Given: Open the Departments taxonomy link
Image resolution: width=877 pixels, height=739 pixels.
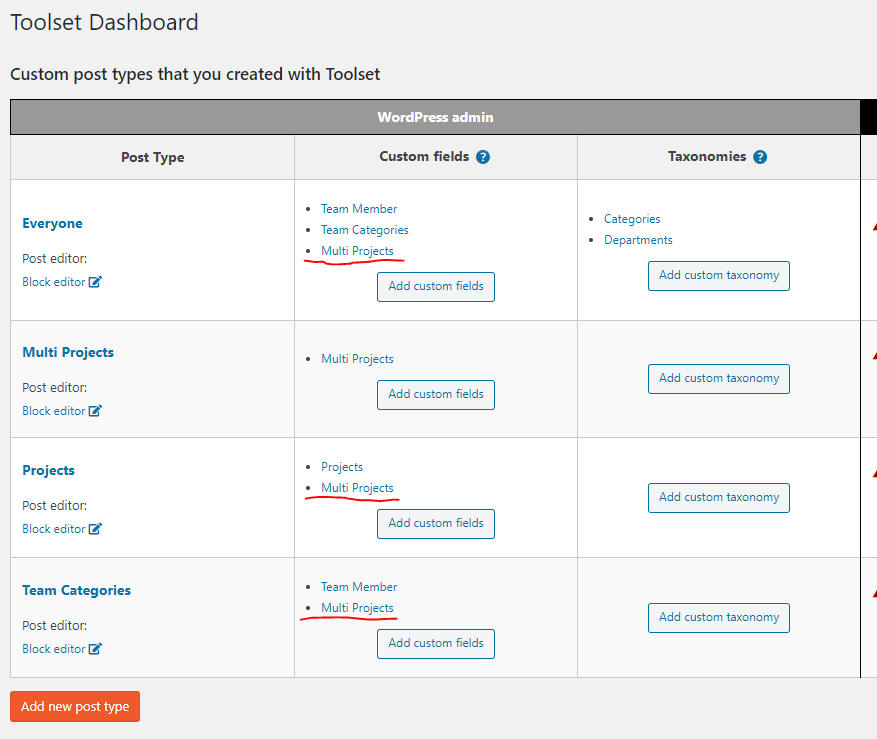Looking at the screenshot, I should click(x=638, y=240).
